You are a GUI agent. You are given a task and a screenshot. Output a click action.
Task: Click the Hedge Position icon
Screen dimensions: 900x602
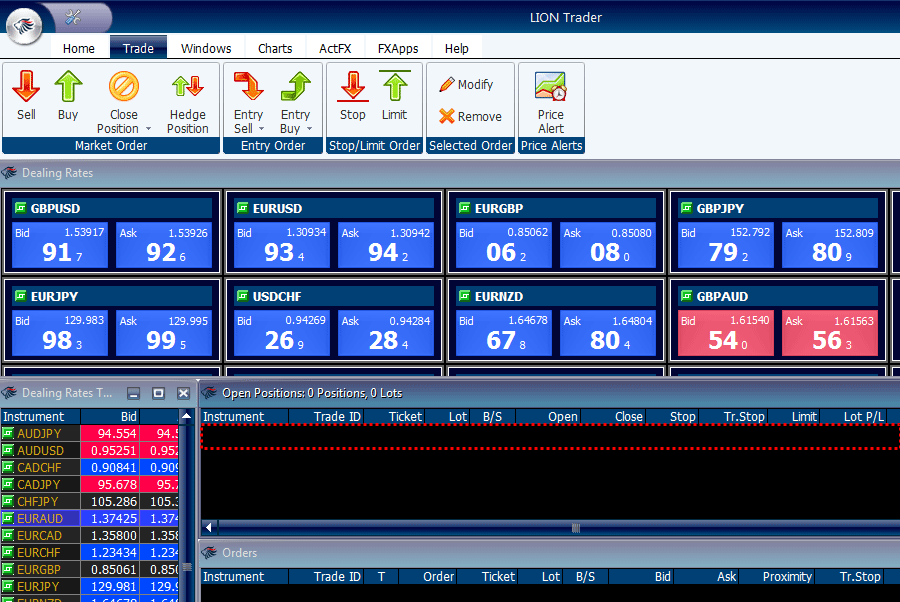coord(188,87)
